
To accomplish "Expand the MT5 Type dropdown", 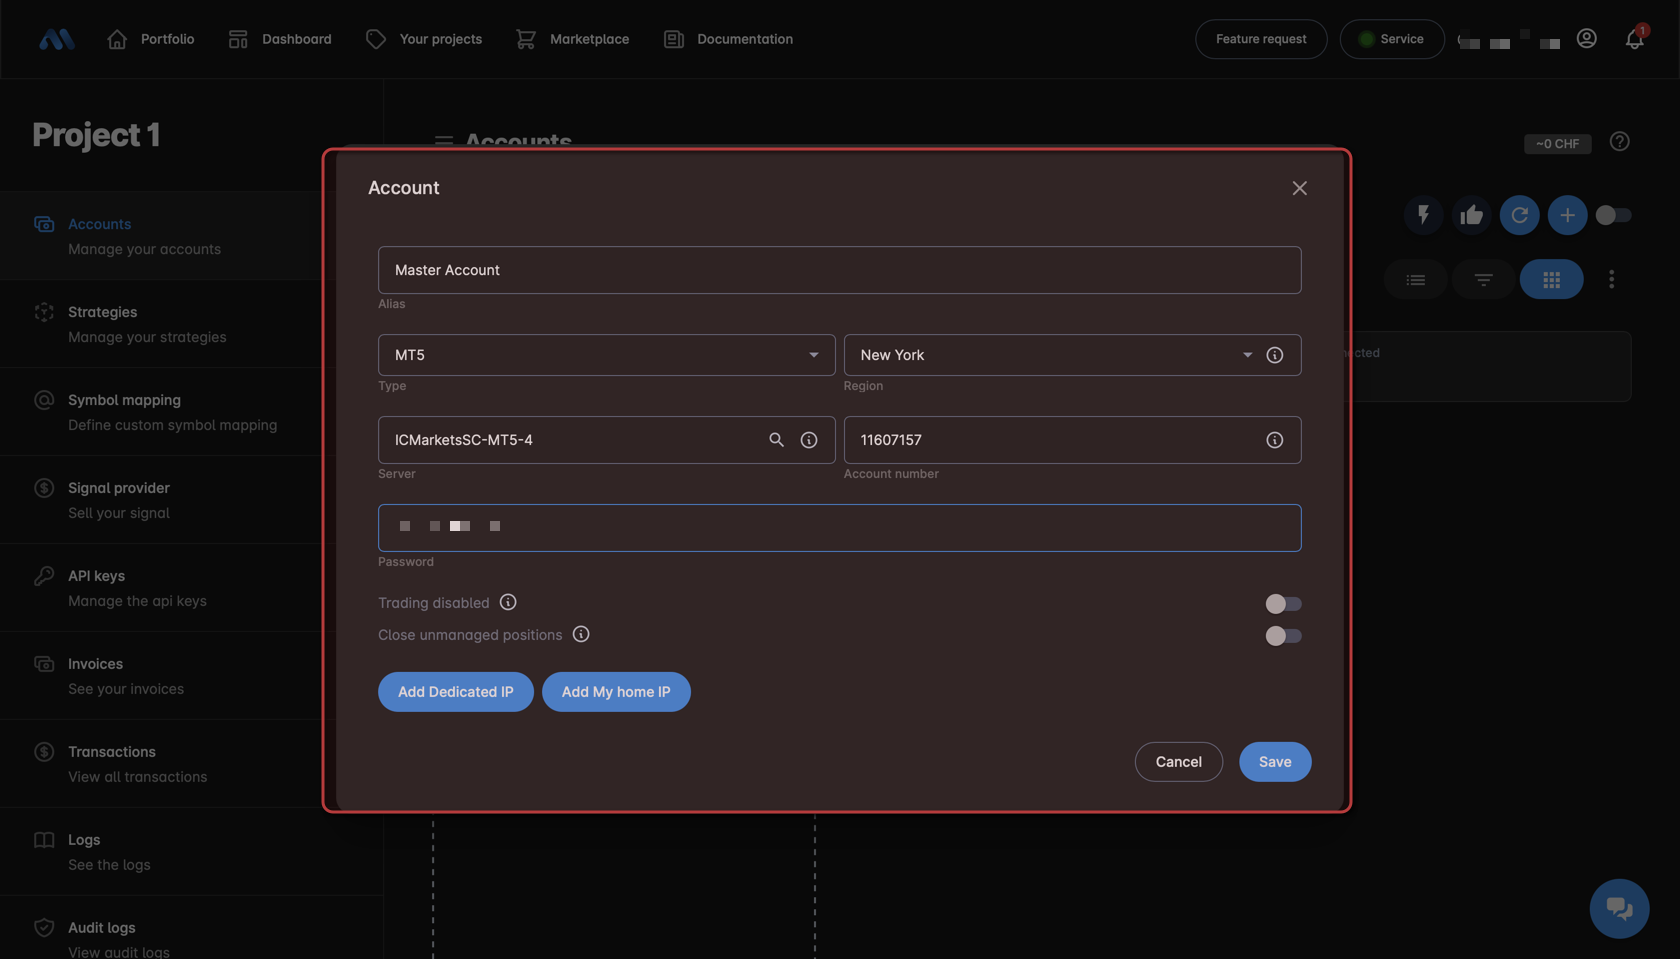I will pyautogui.click(x=606, y=355).
